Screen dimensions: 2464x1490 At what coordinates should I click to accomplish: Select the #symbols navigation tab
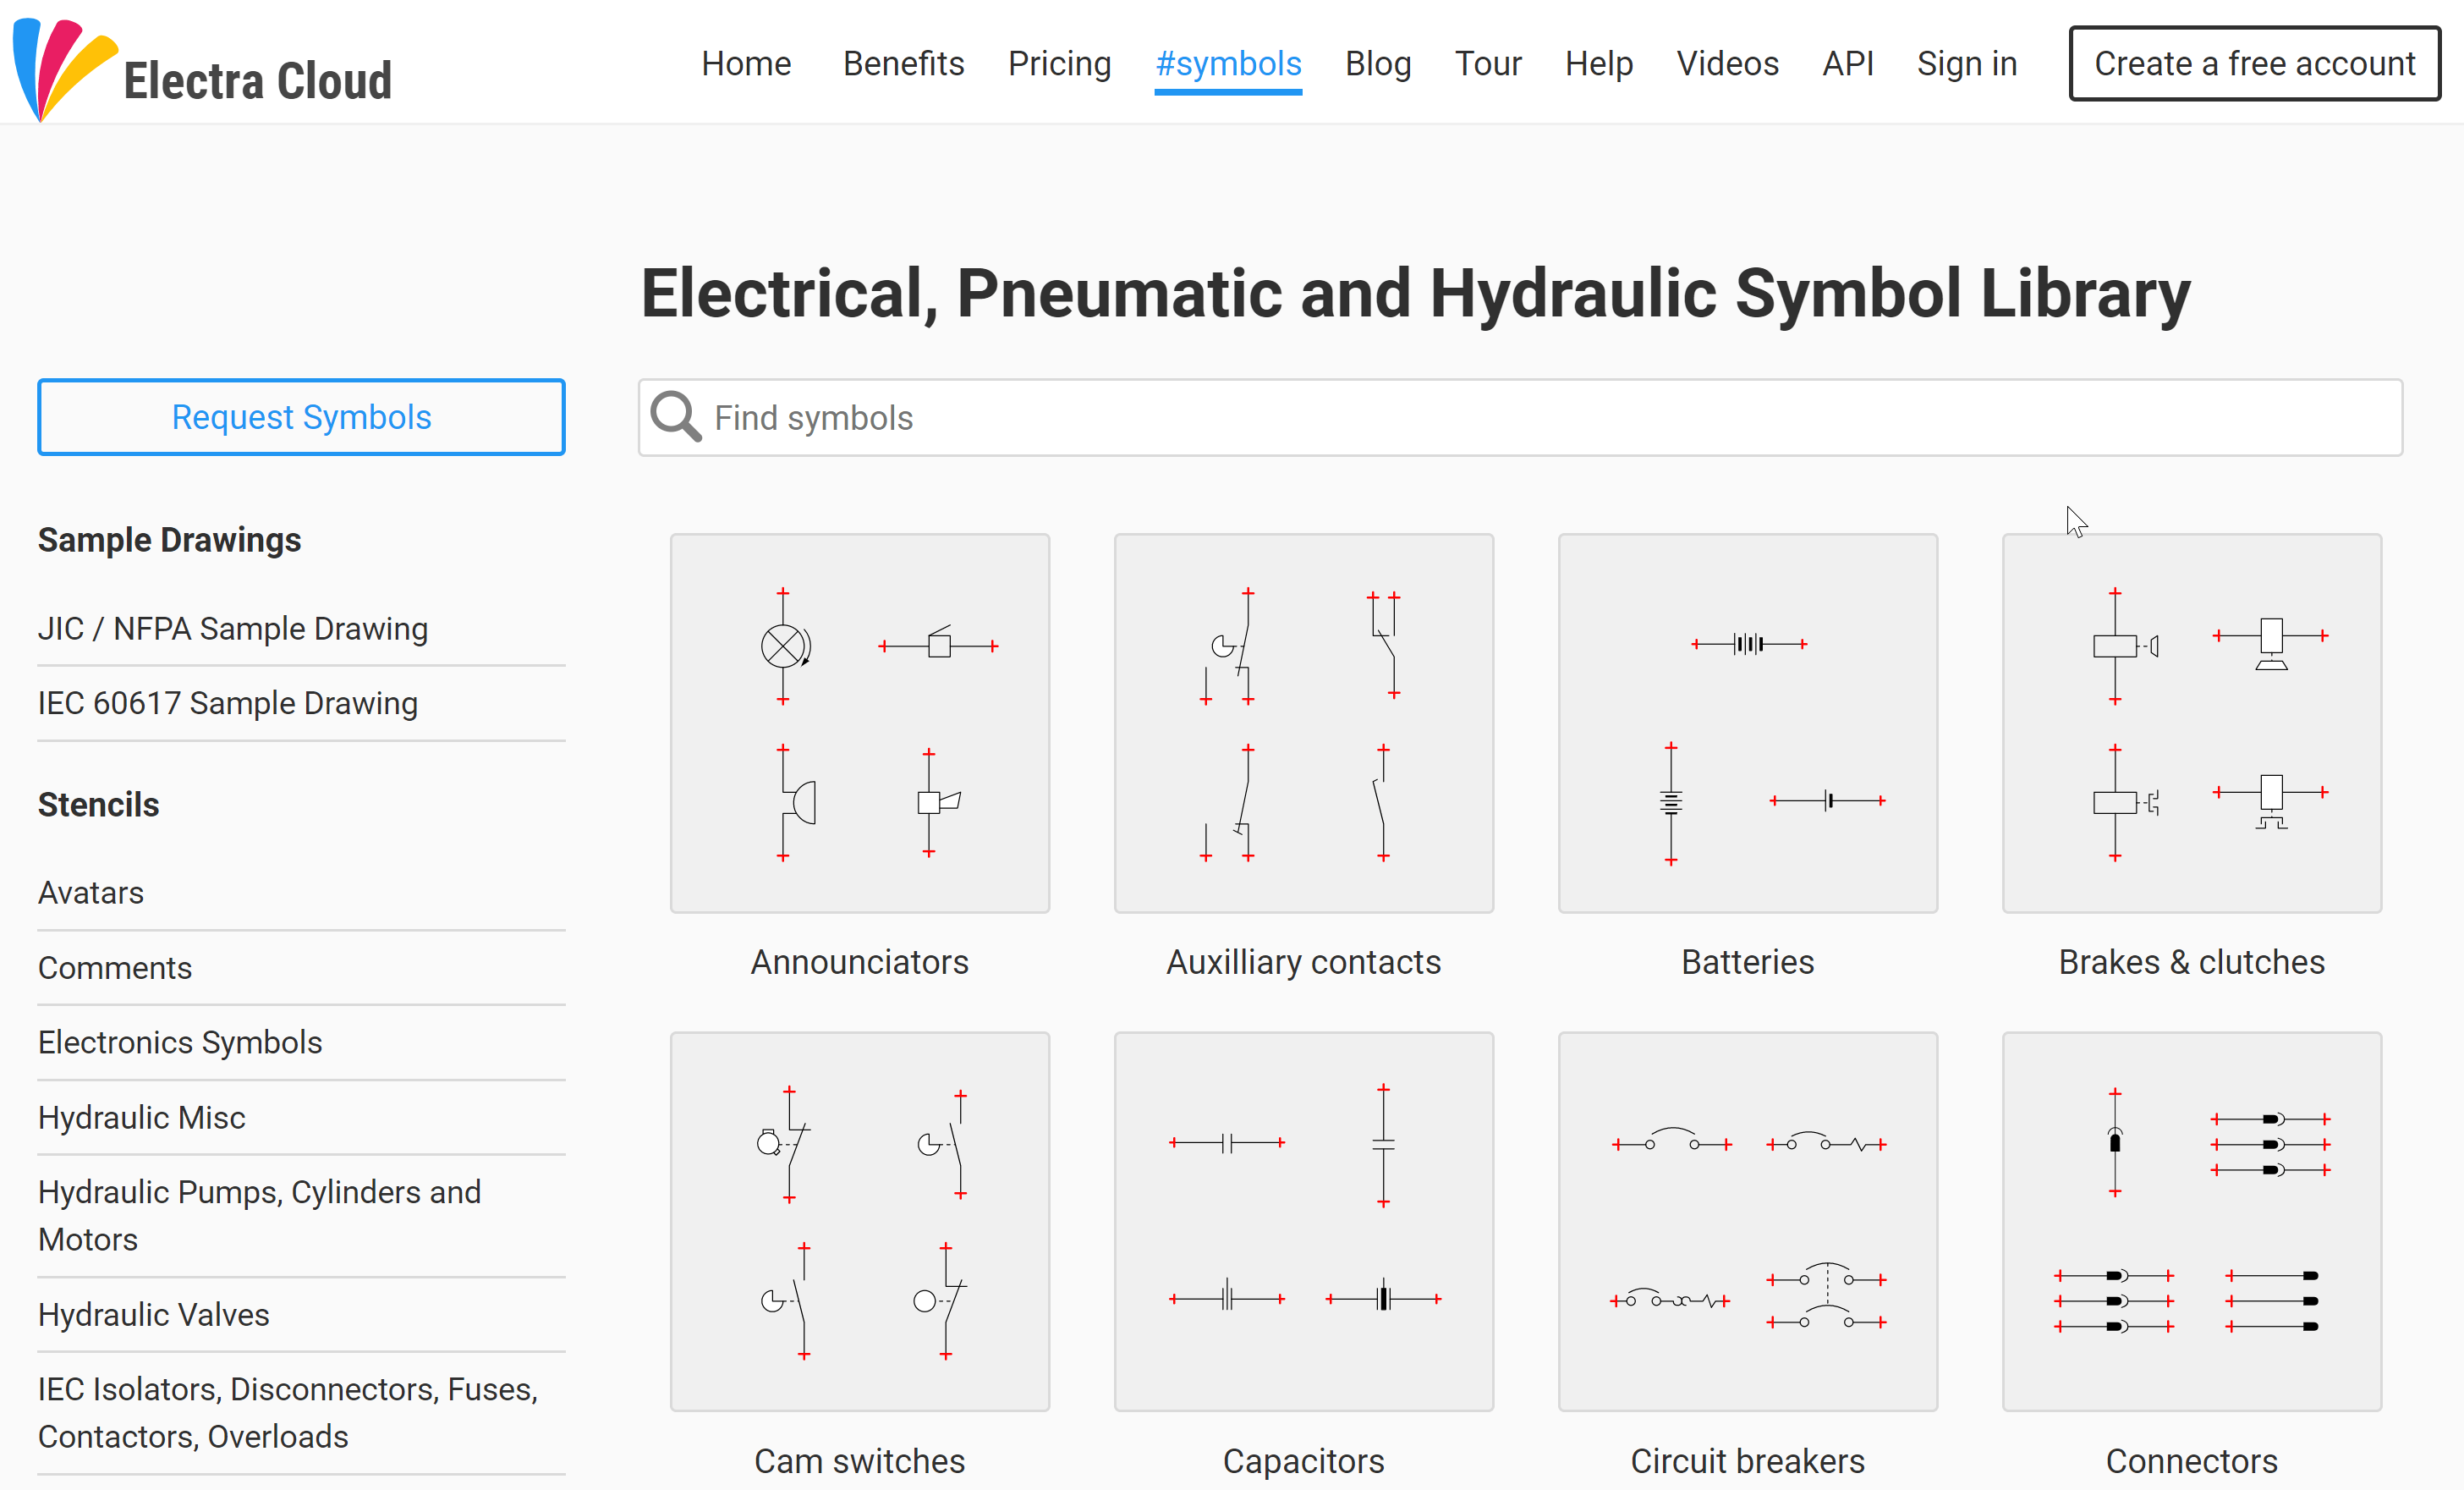tap(1228, 63)
